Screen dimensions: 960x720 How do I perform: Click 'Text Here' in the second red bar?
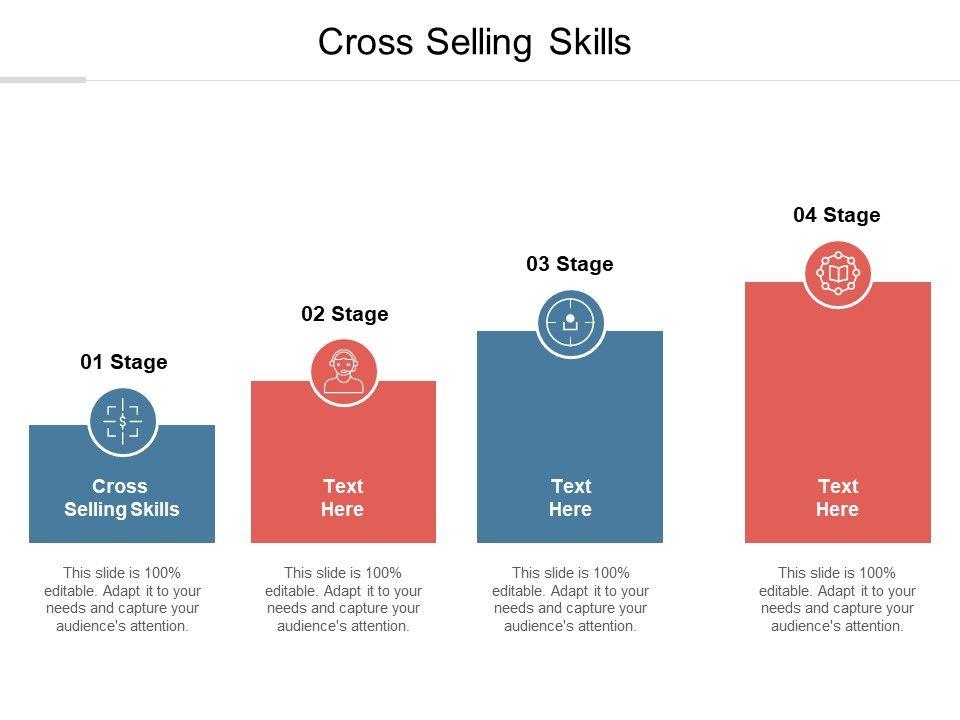click(343, 498)
